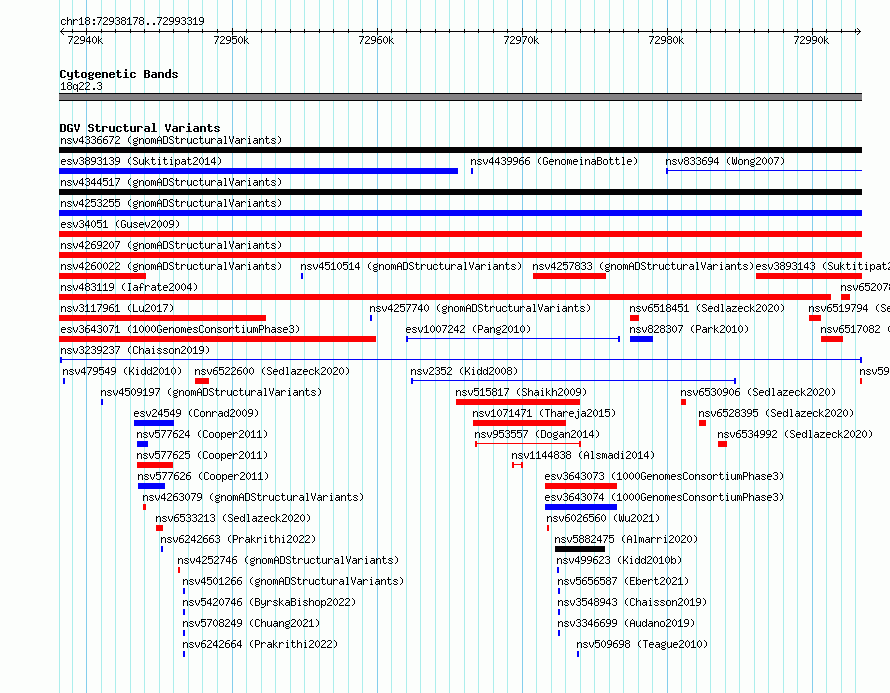Open the nsv4439966 GenomeinaBottle variant label
The height and width of the screenshot is (693, 890).
[x=554, y=161]
